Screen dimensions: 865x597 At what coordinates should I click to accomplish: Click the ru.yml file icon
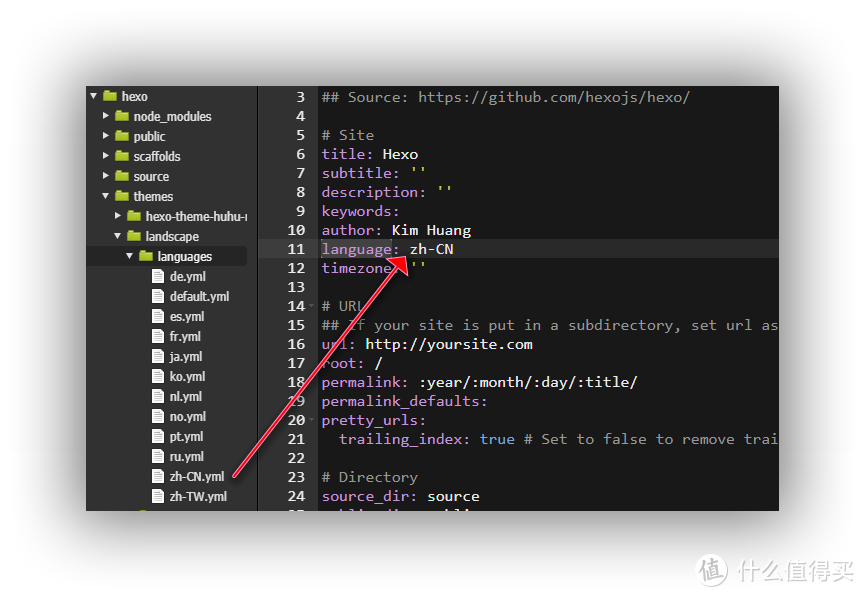pos(158,456)
